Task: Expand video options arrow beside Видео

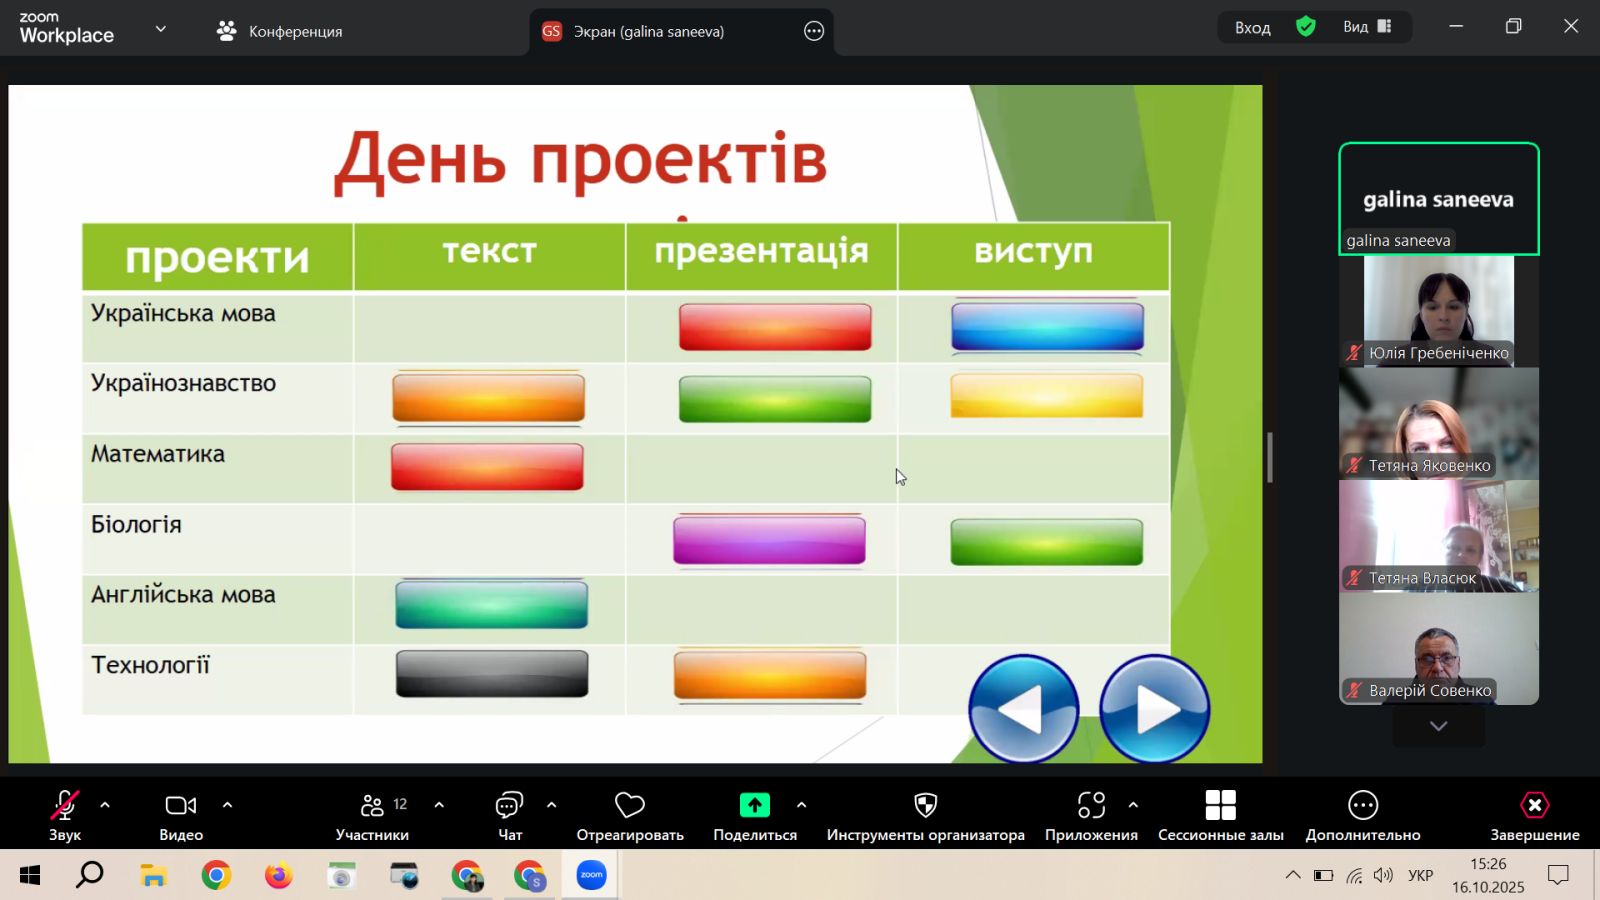Action: (x=227, y=805)
